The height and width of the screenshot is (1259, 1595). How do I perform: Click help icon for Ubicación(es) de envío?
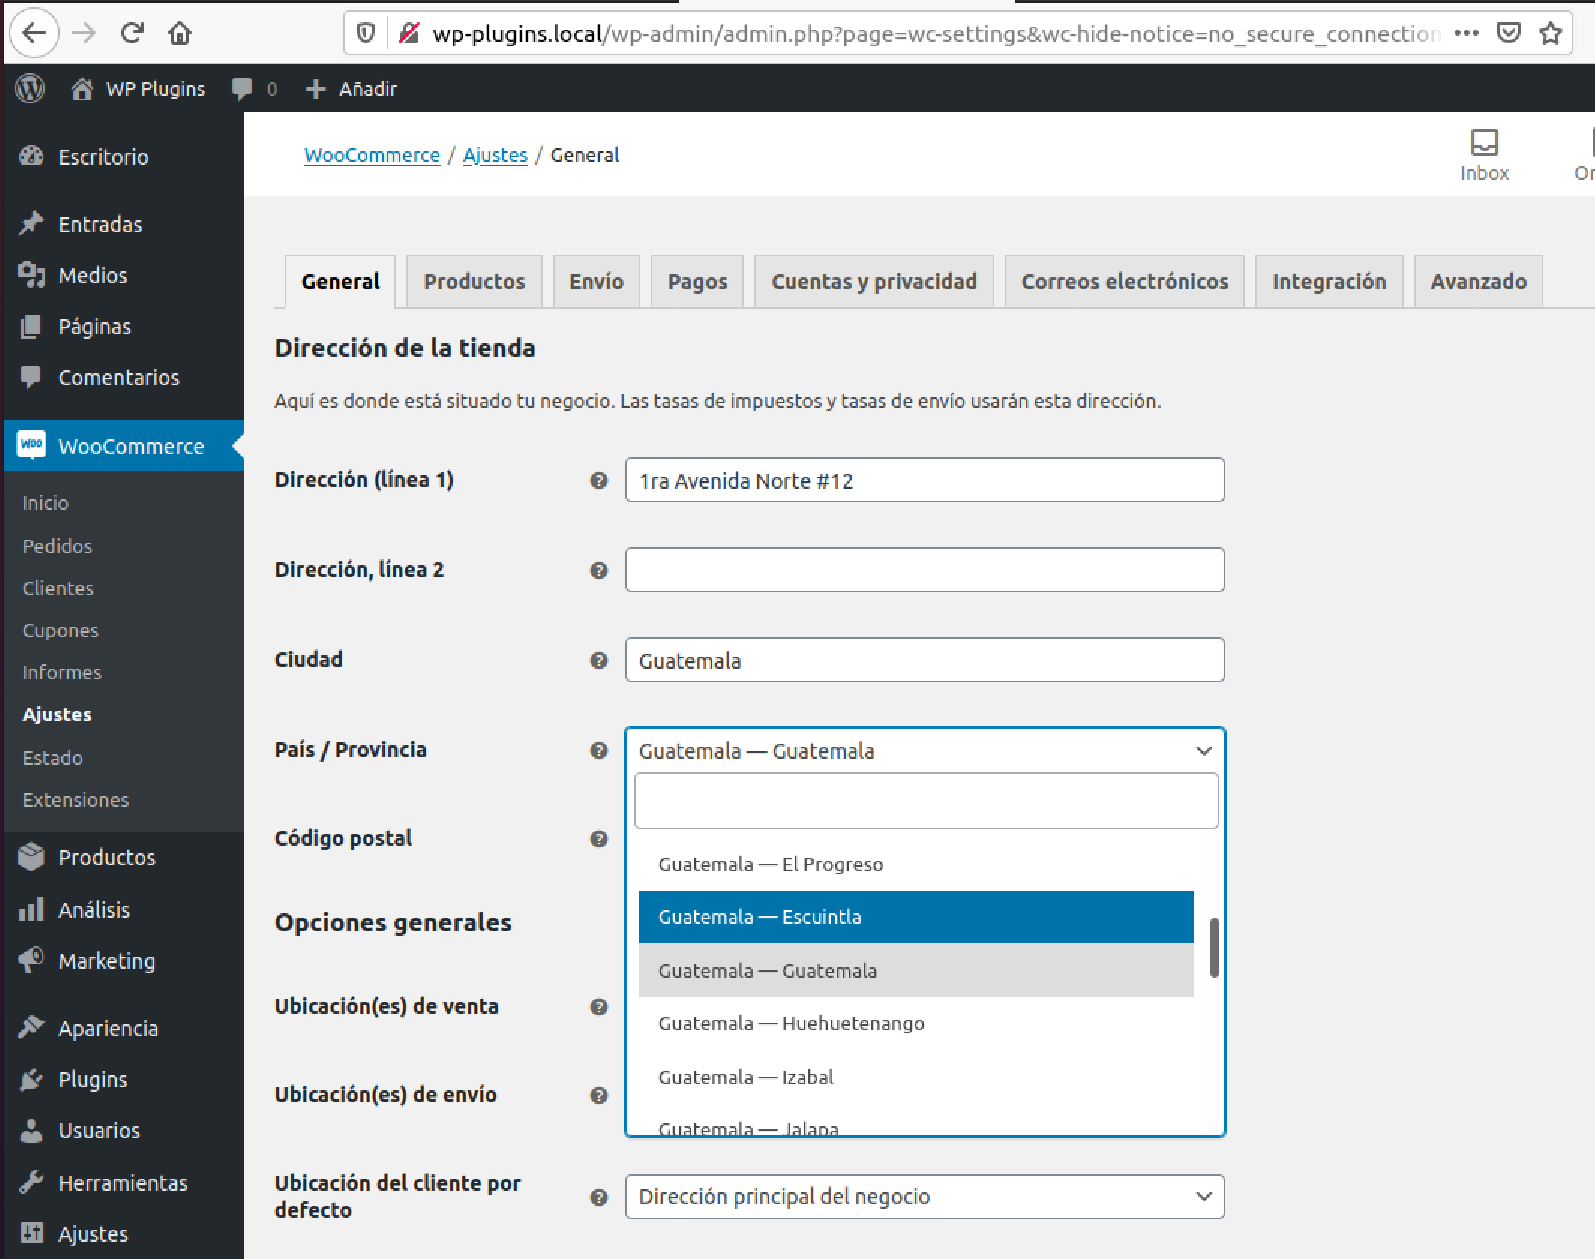tap(599, 1095)
